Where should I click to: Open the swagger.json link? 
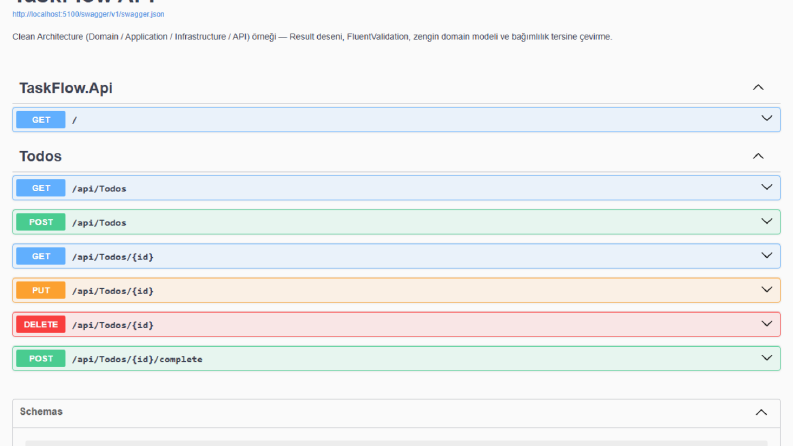point(88,14)
